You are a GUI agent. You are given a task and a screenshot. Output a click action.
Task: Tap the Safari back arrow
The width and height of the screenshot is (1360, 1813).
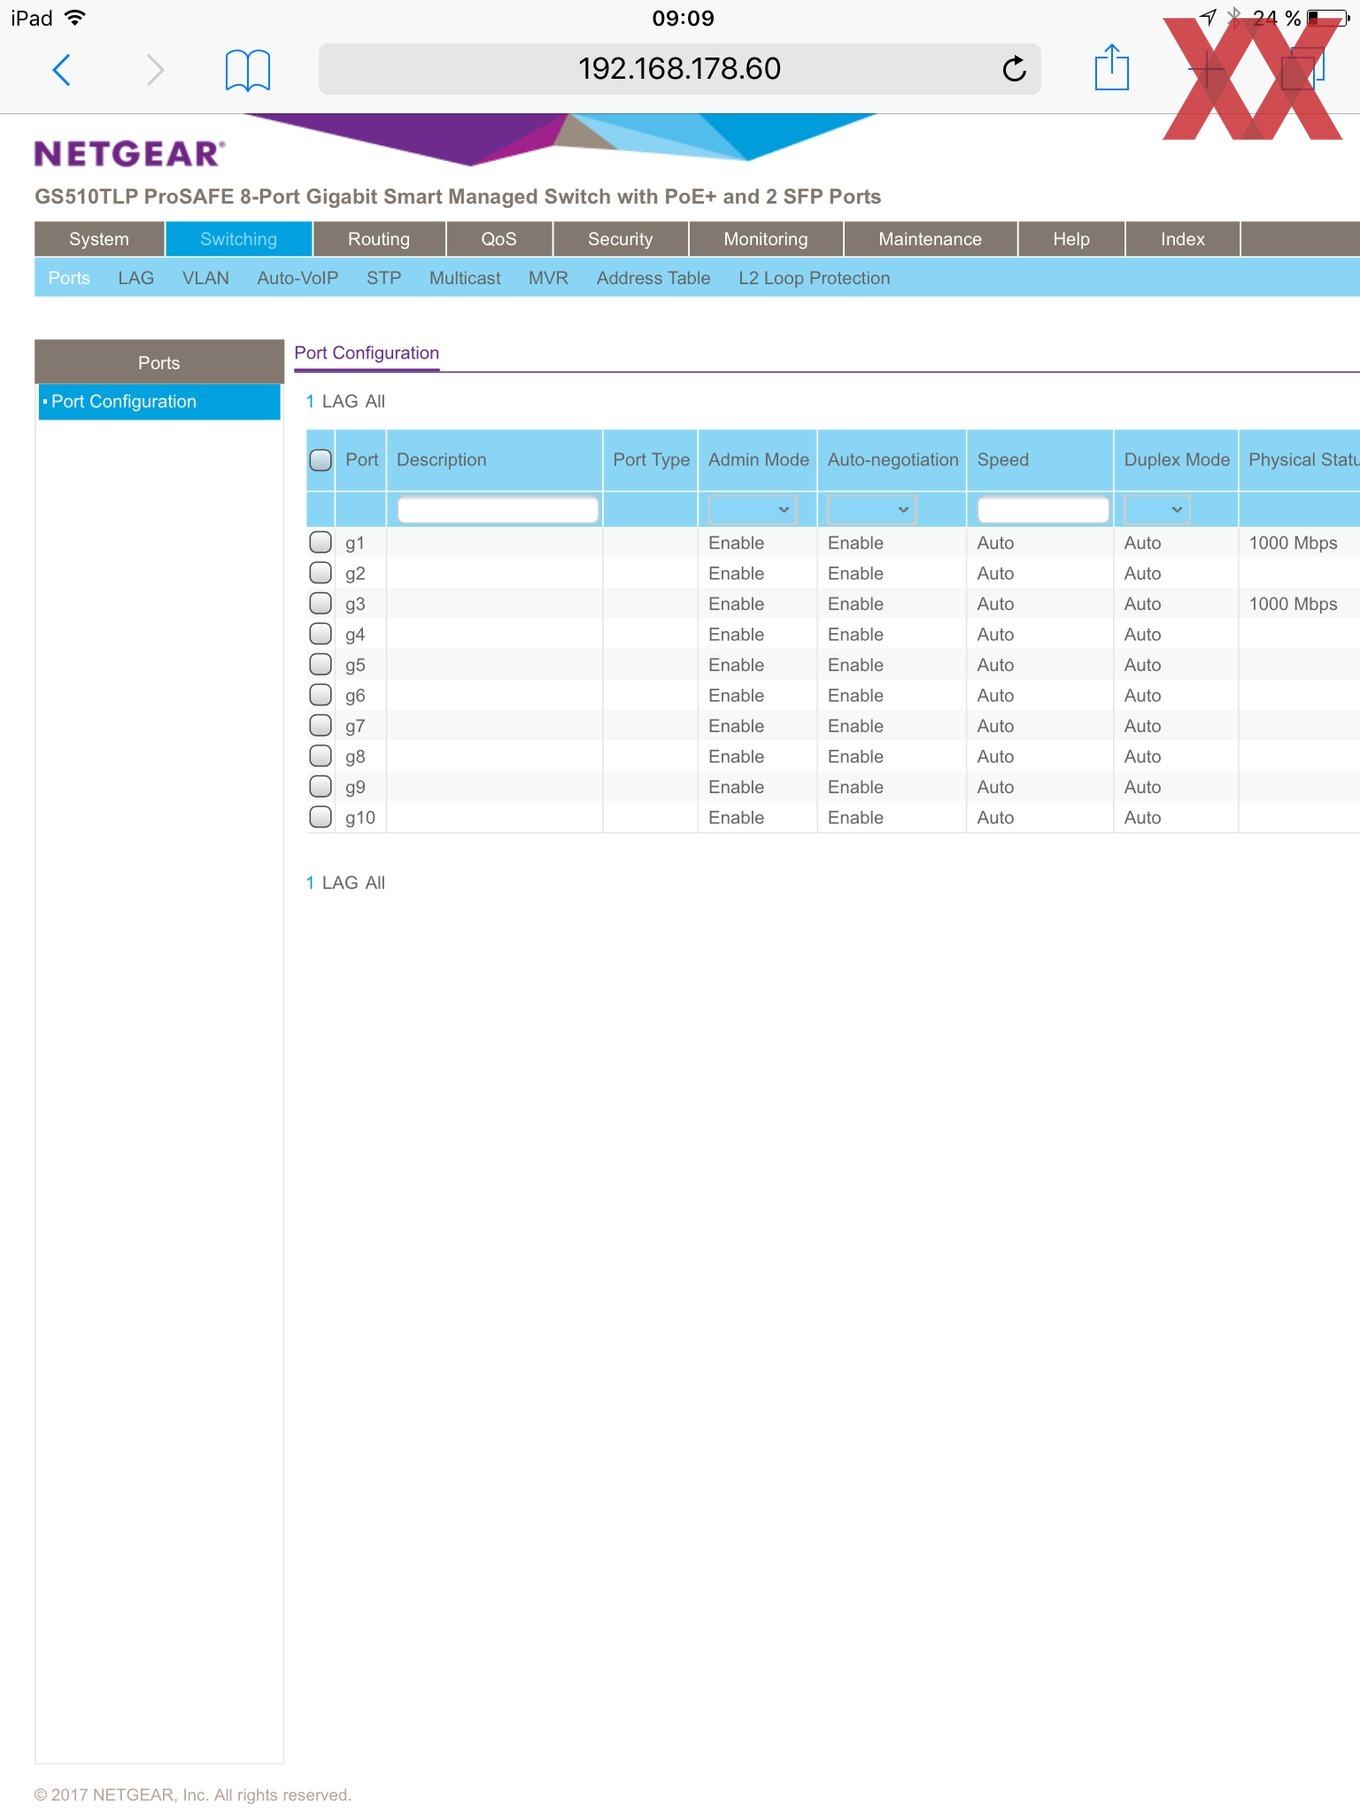coord(62,70)
